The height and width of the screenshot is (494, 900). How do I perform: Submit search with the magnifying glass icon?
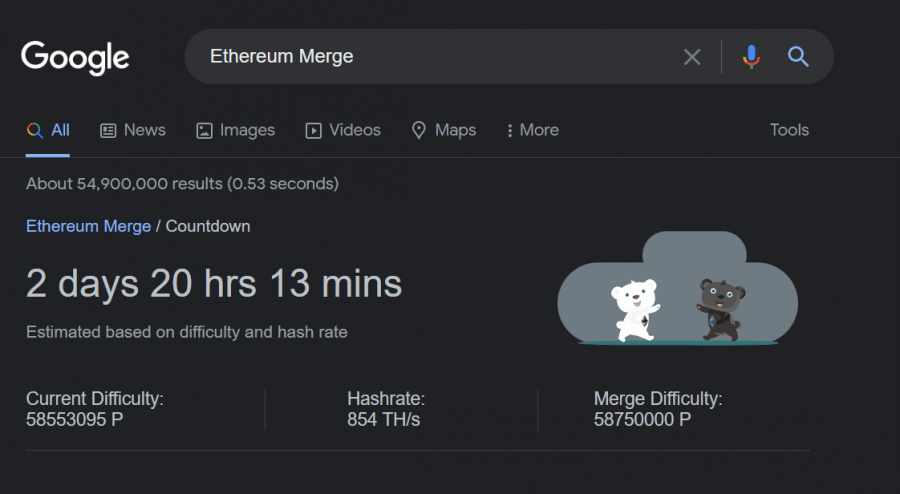(798, 57)
